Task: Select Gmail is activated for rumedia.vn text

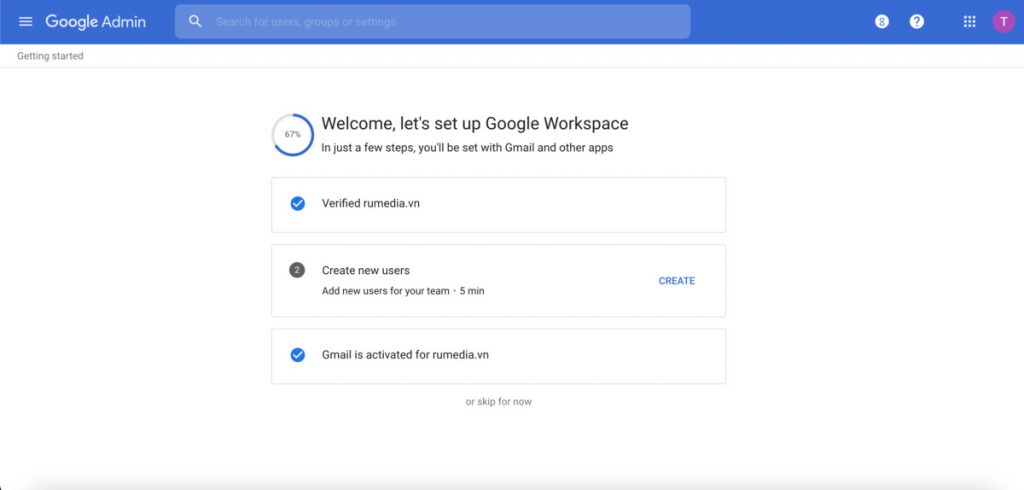Action: click(405, 355)
